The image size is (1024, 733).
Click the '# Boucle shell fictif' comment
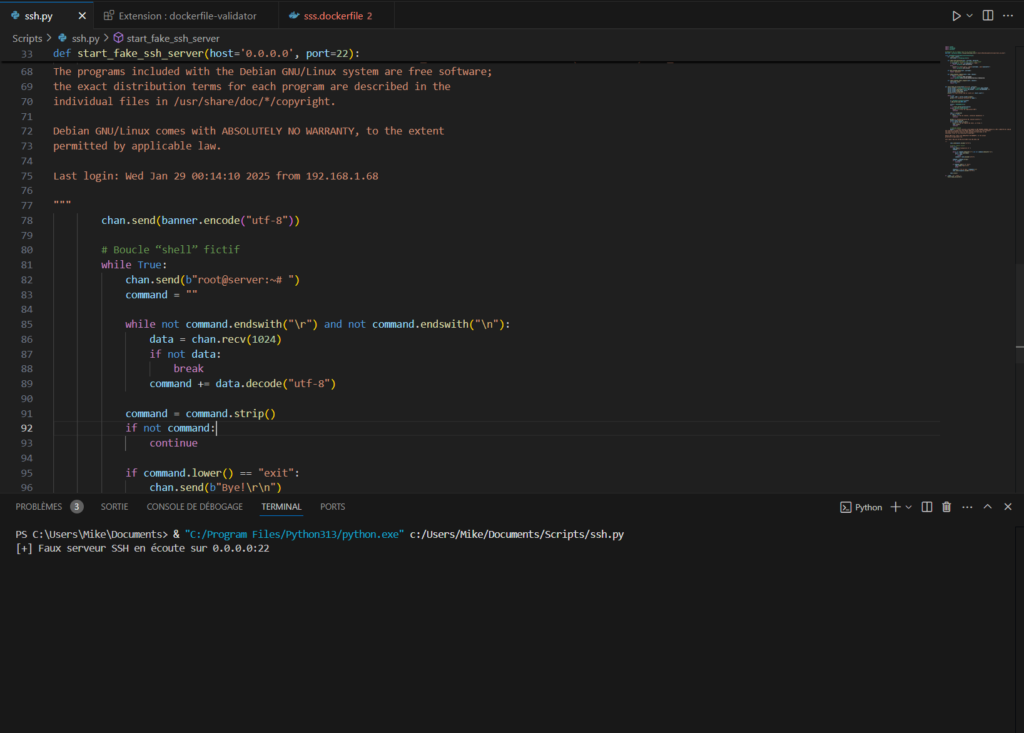(x=170, y=250)
